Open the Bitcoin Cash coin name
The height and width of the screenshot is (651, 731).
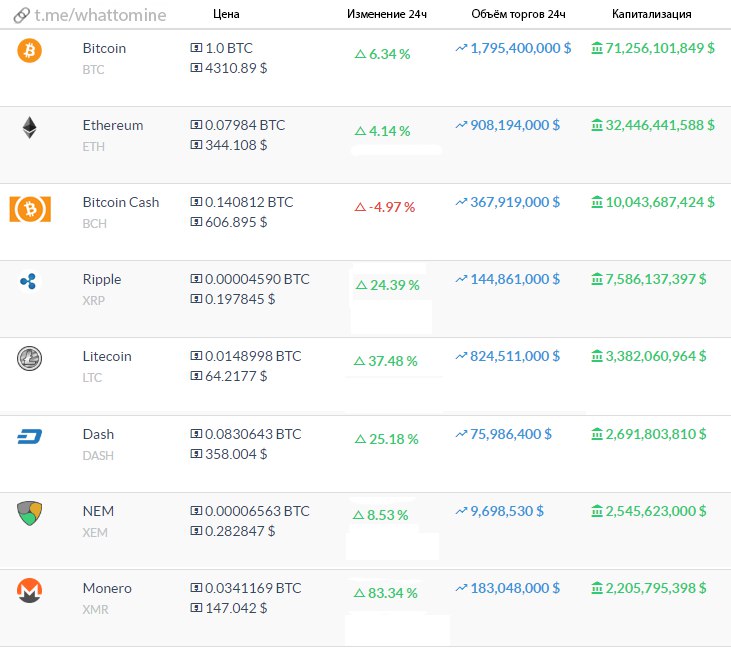coord(121,202)
